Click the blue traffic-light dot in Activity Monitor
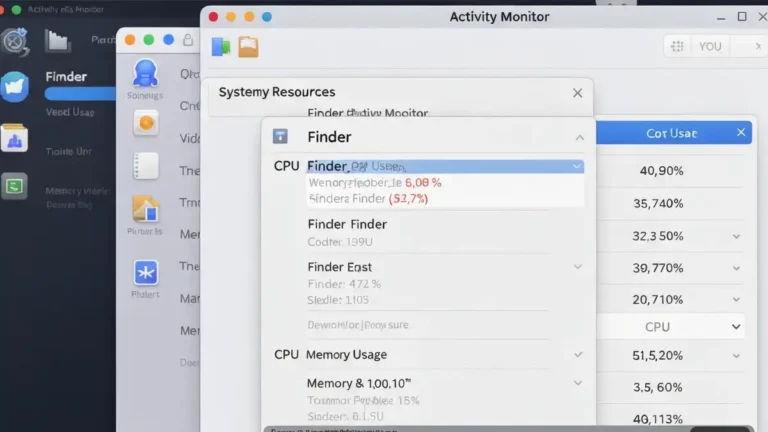The width and height of the screenshot is (768, 432). [x=267, y=17]
